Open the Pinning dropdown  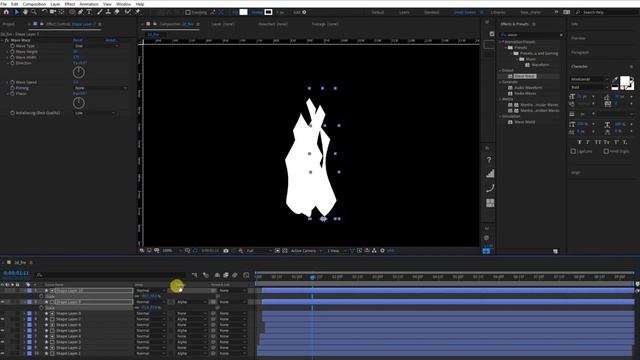(100, 88)
